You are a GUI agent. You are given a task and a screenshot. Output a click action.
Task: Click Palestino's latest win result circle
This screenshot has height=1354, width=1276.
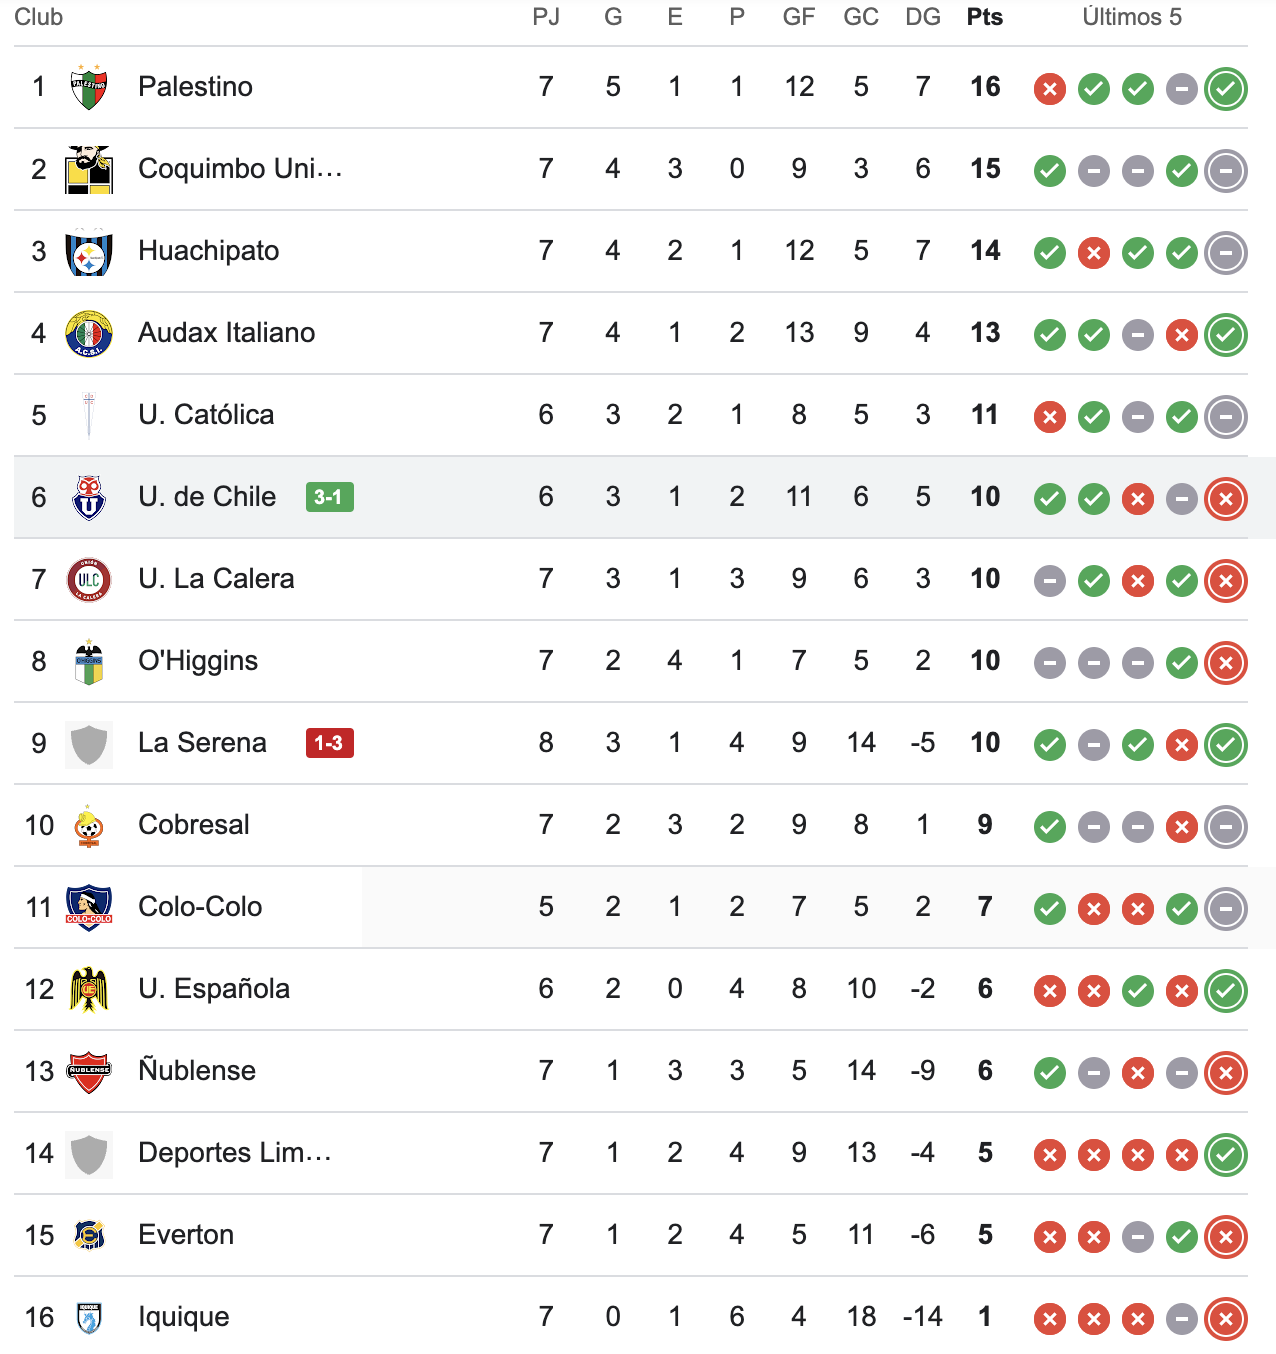pyautogui.click(x=1226, y=89)
